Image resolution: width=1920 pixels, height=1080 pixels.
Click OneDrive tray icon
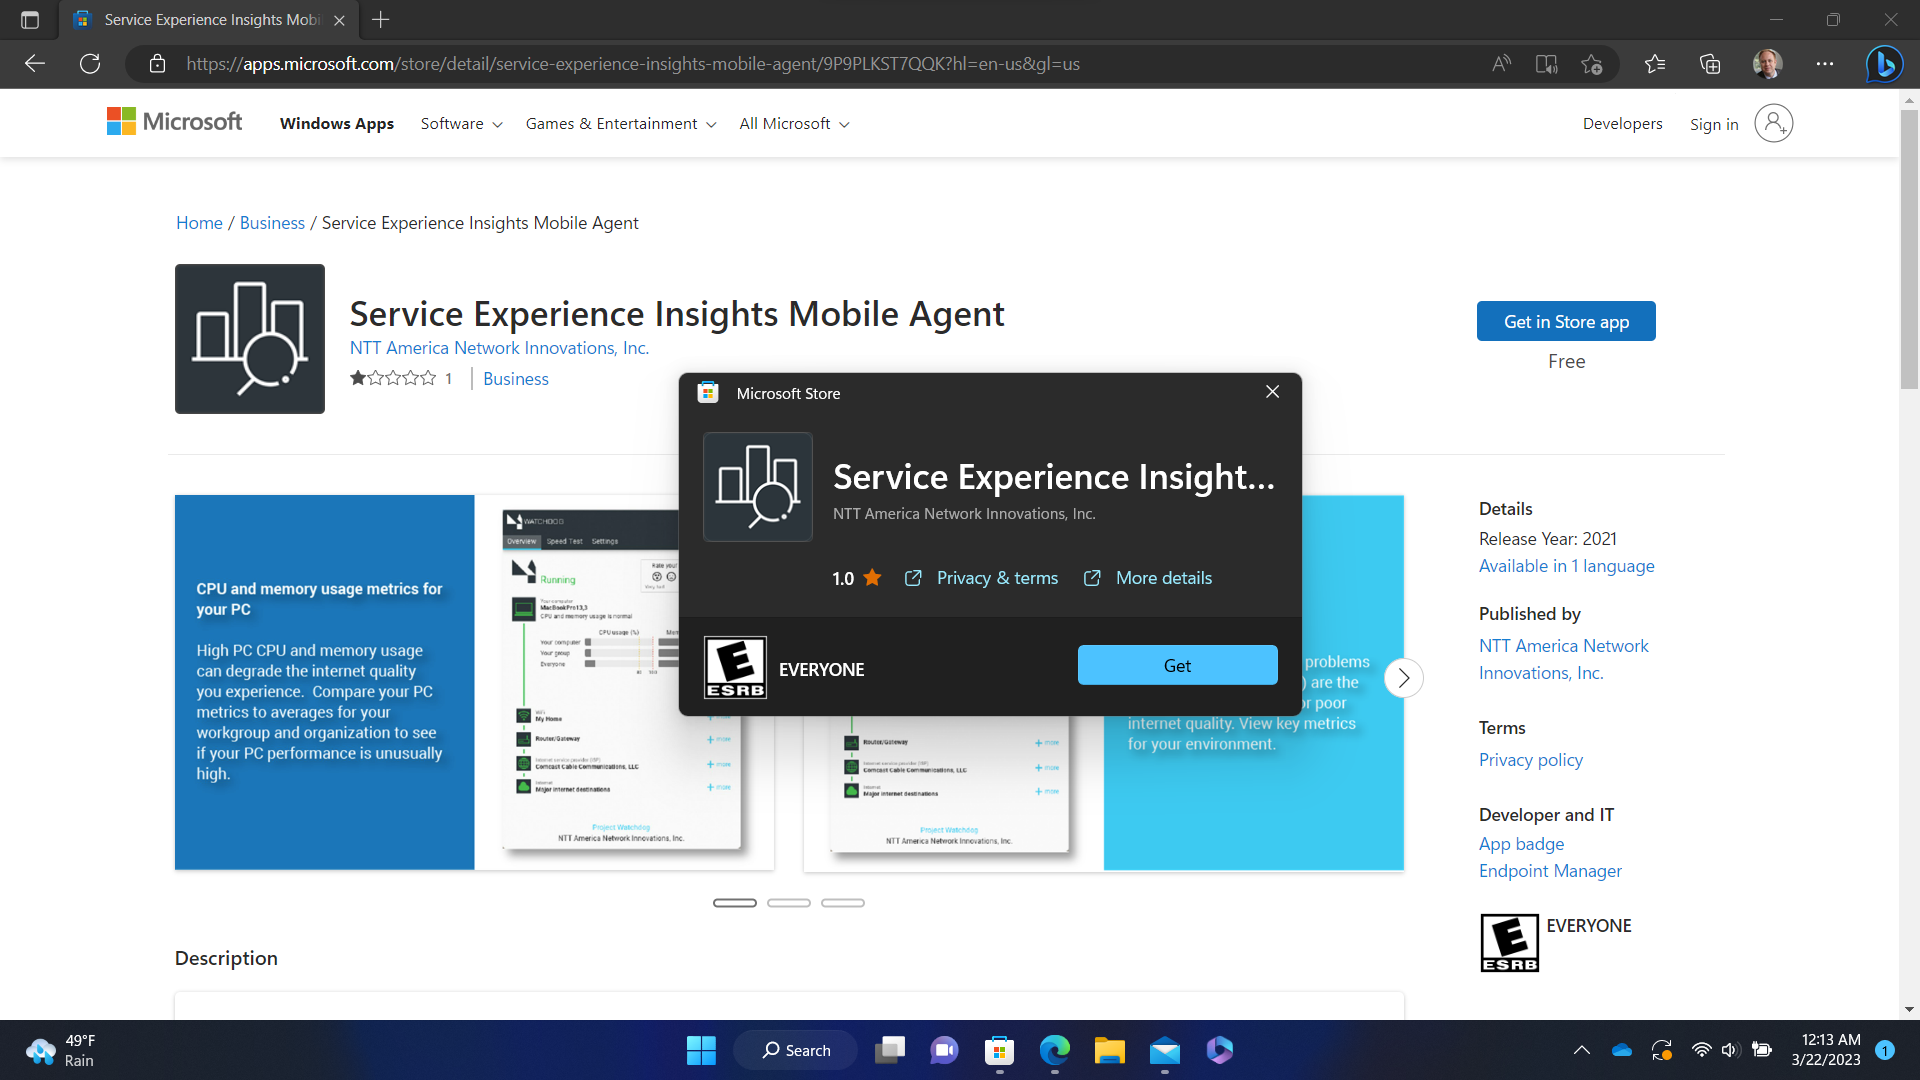(1621, 1050)
